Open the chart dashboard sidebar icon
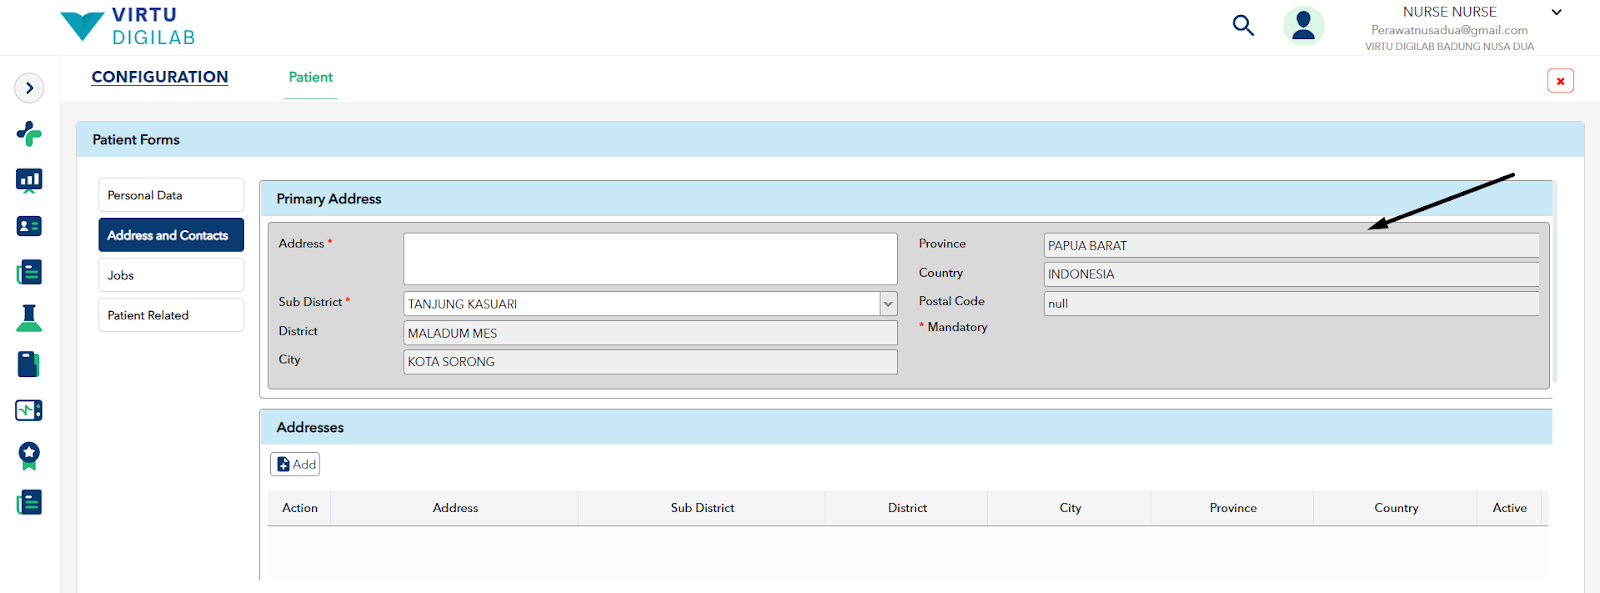 coord(29,180)
